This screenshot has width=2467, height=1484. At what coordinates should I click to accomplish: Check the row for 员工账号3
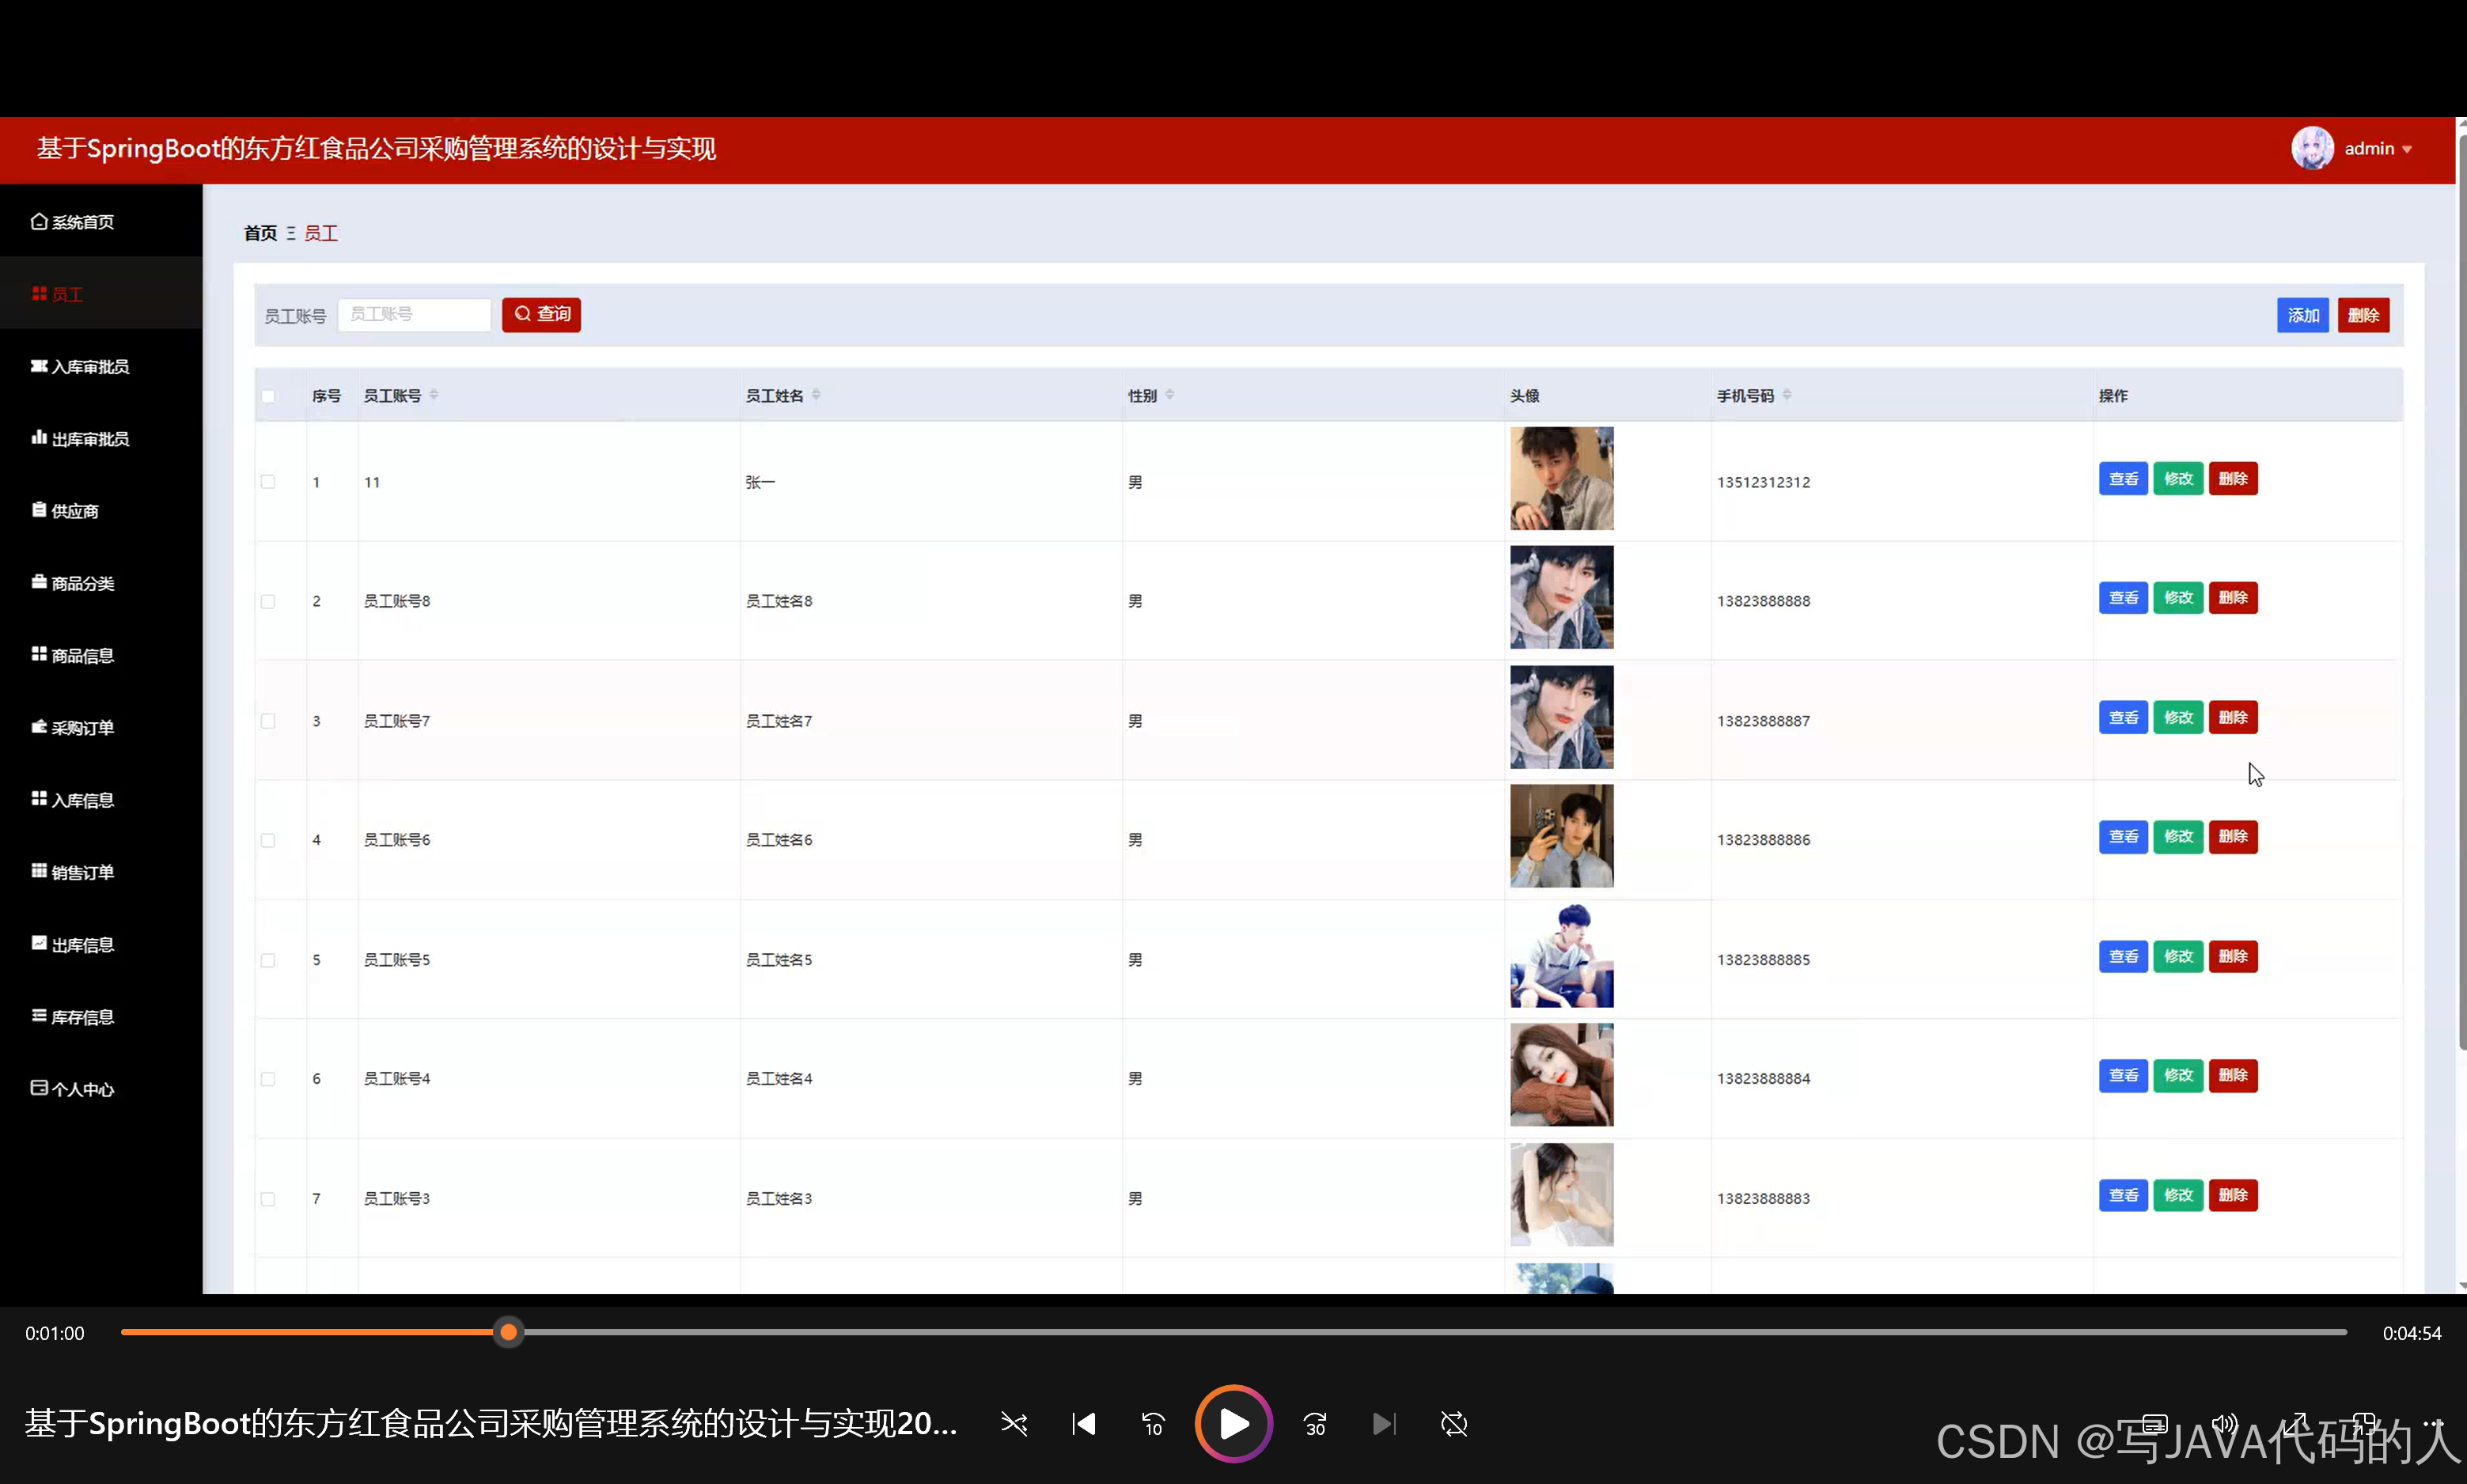point(268,1198)
